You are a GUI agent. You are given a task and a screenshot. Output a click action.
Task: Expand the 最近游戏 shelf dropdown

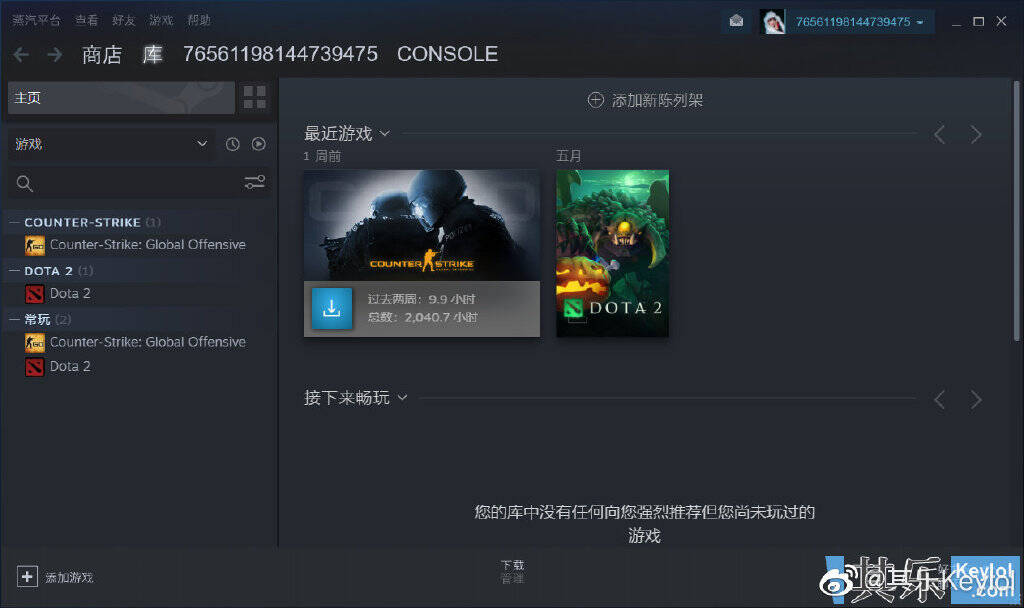coord(385,134)
